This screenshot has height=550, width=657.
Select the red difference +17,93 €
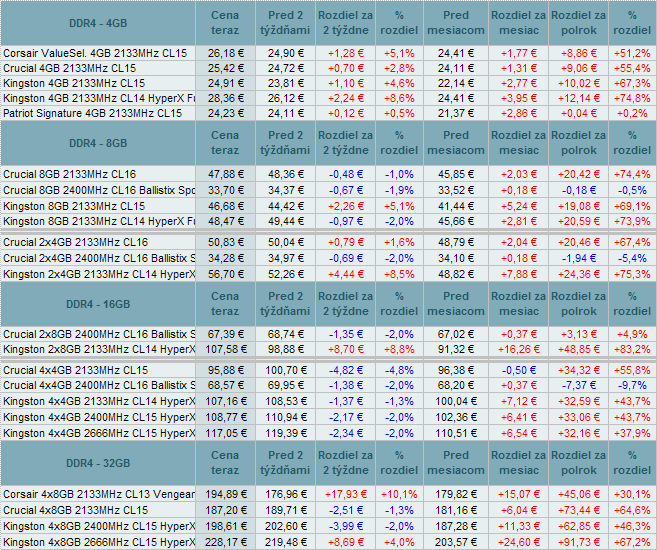(346, 494)
